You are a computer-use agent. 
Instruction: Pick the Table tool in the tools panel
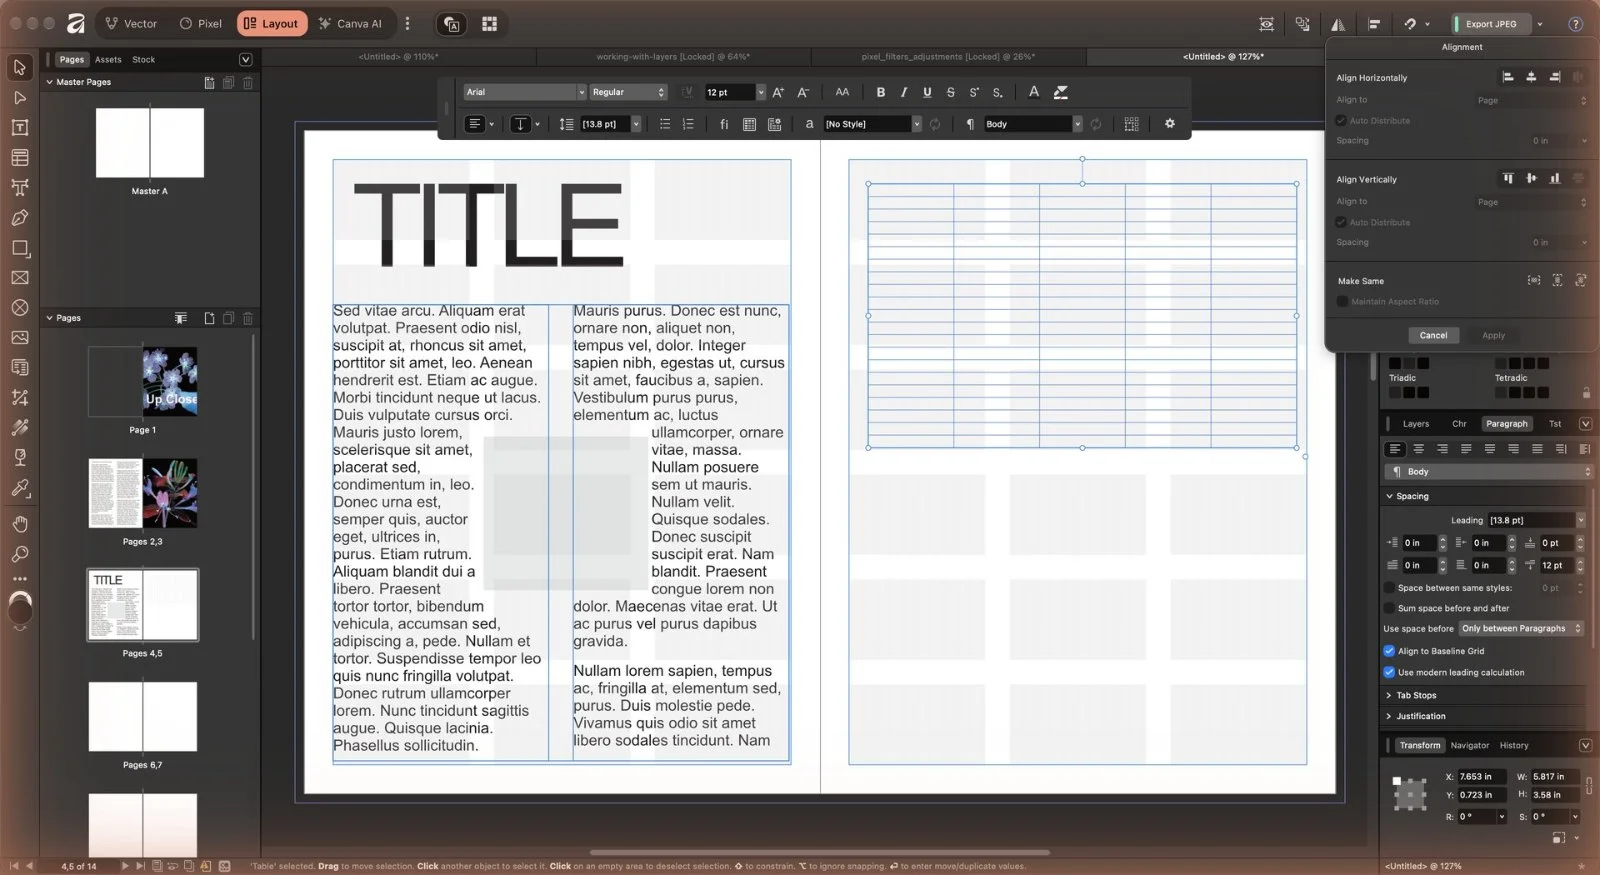point(20,157)
